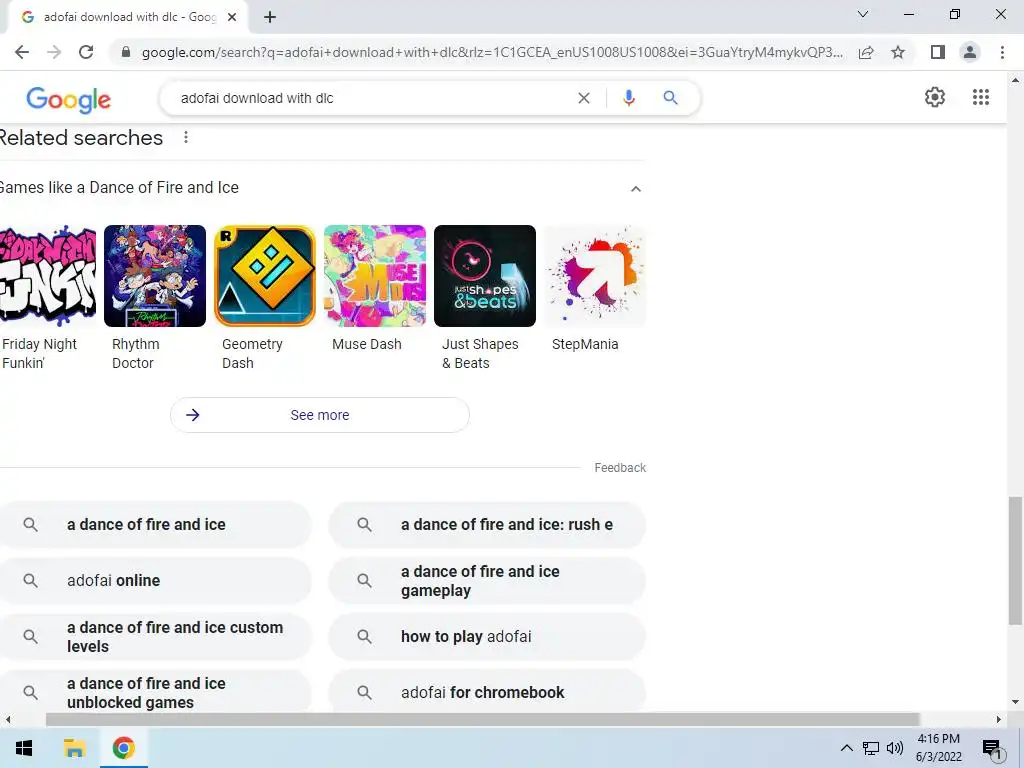
Task: Open the Windows notification center
Action: pos(993,748)
